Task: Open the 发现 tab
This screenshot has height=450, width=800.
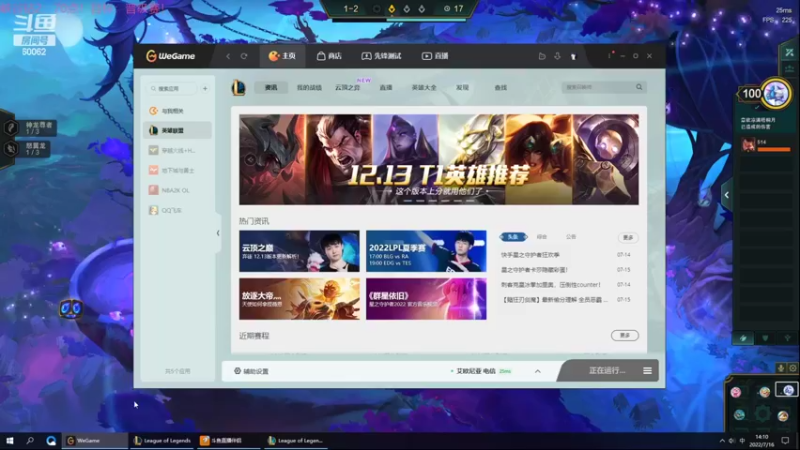Action: [x=462, y=88]
